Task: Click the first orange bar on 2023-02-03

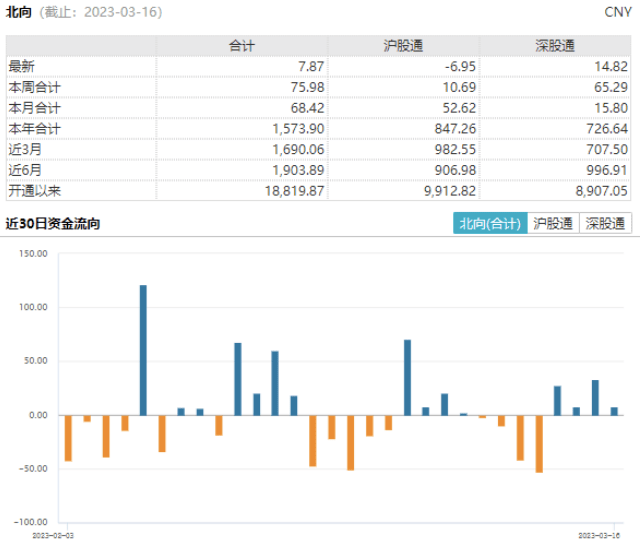Action: coord(68,438)
